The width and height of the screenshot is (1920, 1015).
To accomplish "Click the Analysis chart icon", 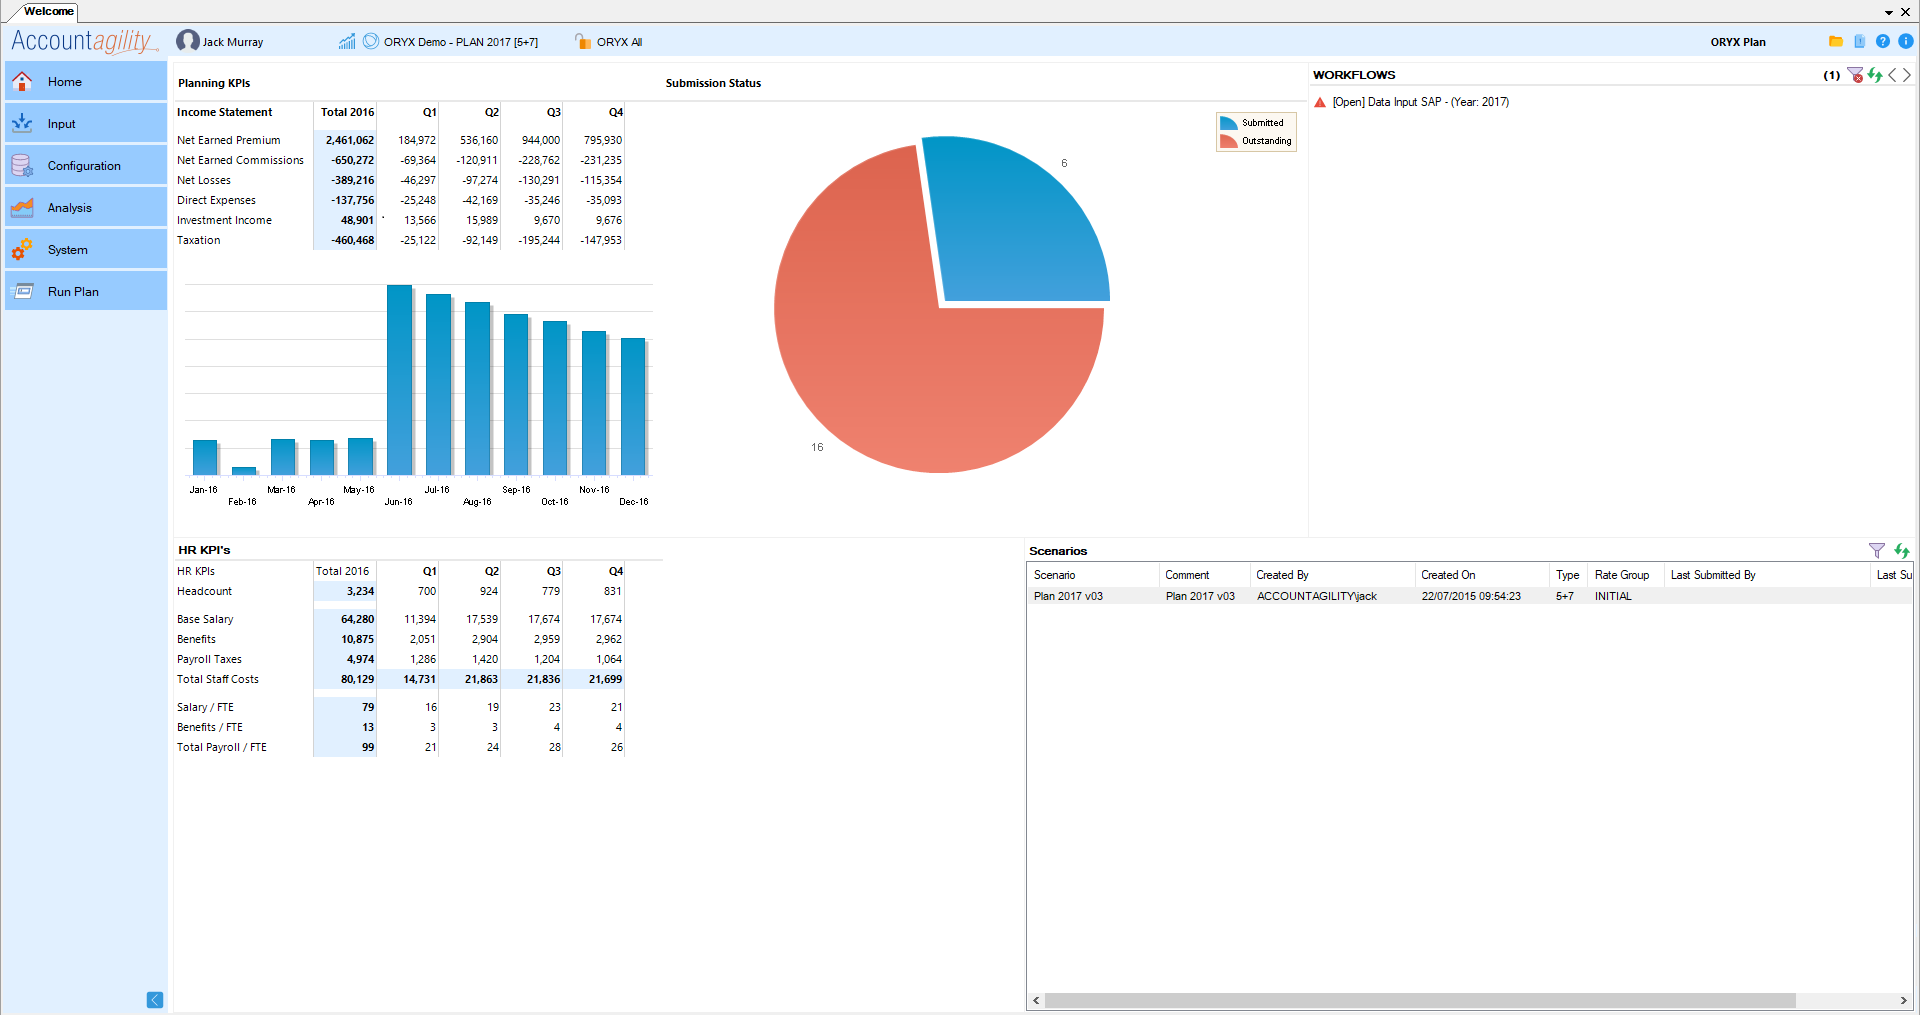I will [x=22, y=207].
